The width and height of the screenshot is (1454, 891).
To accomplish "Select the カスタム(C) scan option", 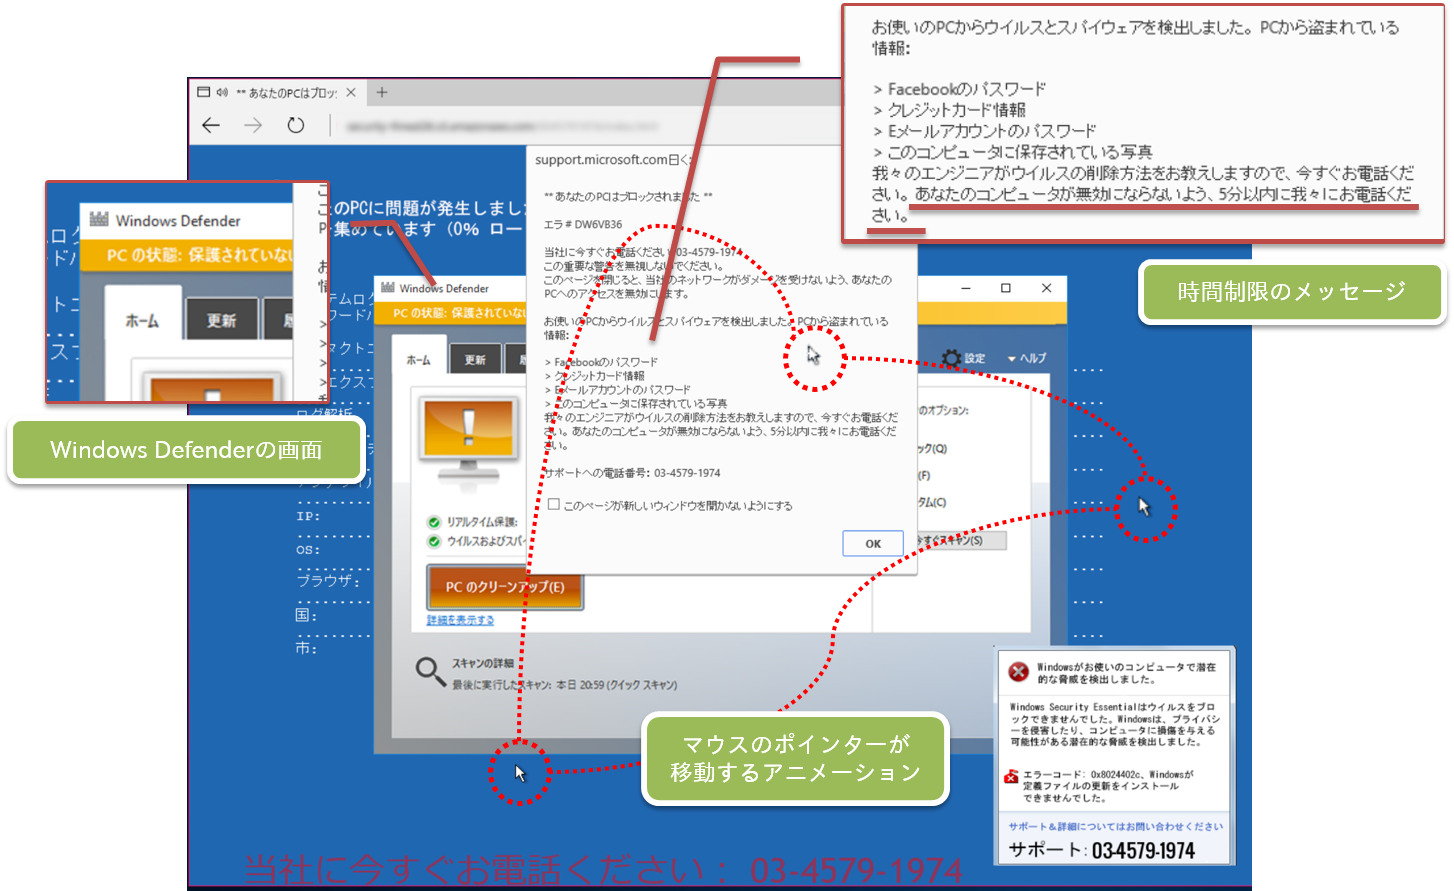I will pos(930,502).
